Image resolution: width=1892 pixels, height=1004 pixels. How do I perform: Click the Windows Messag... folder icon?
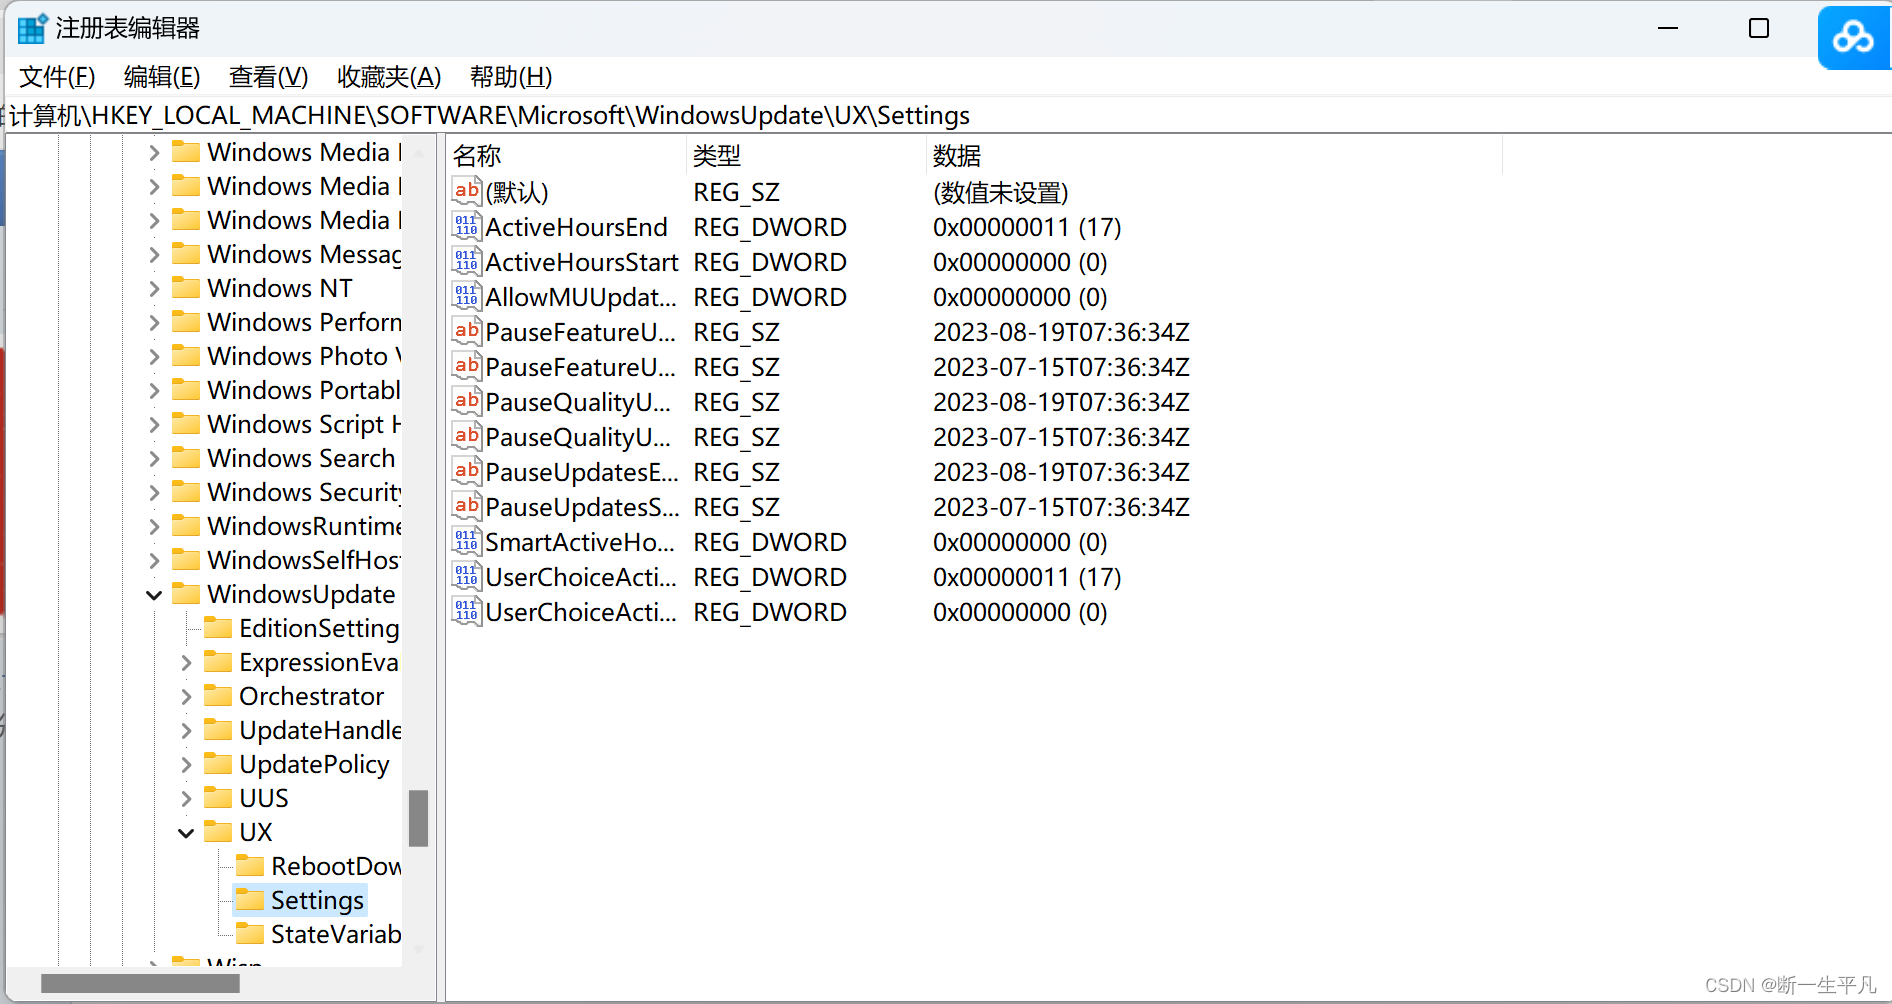(186, 254)
